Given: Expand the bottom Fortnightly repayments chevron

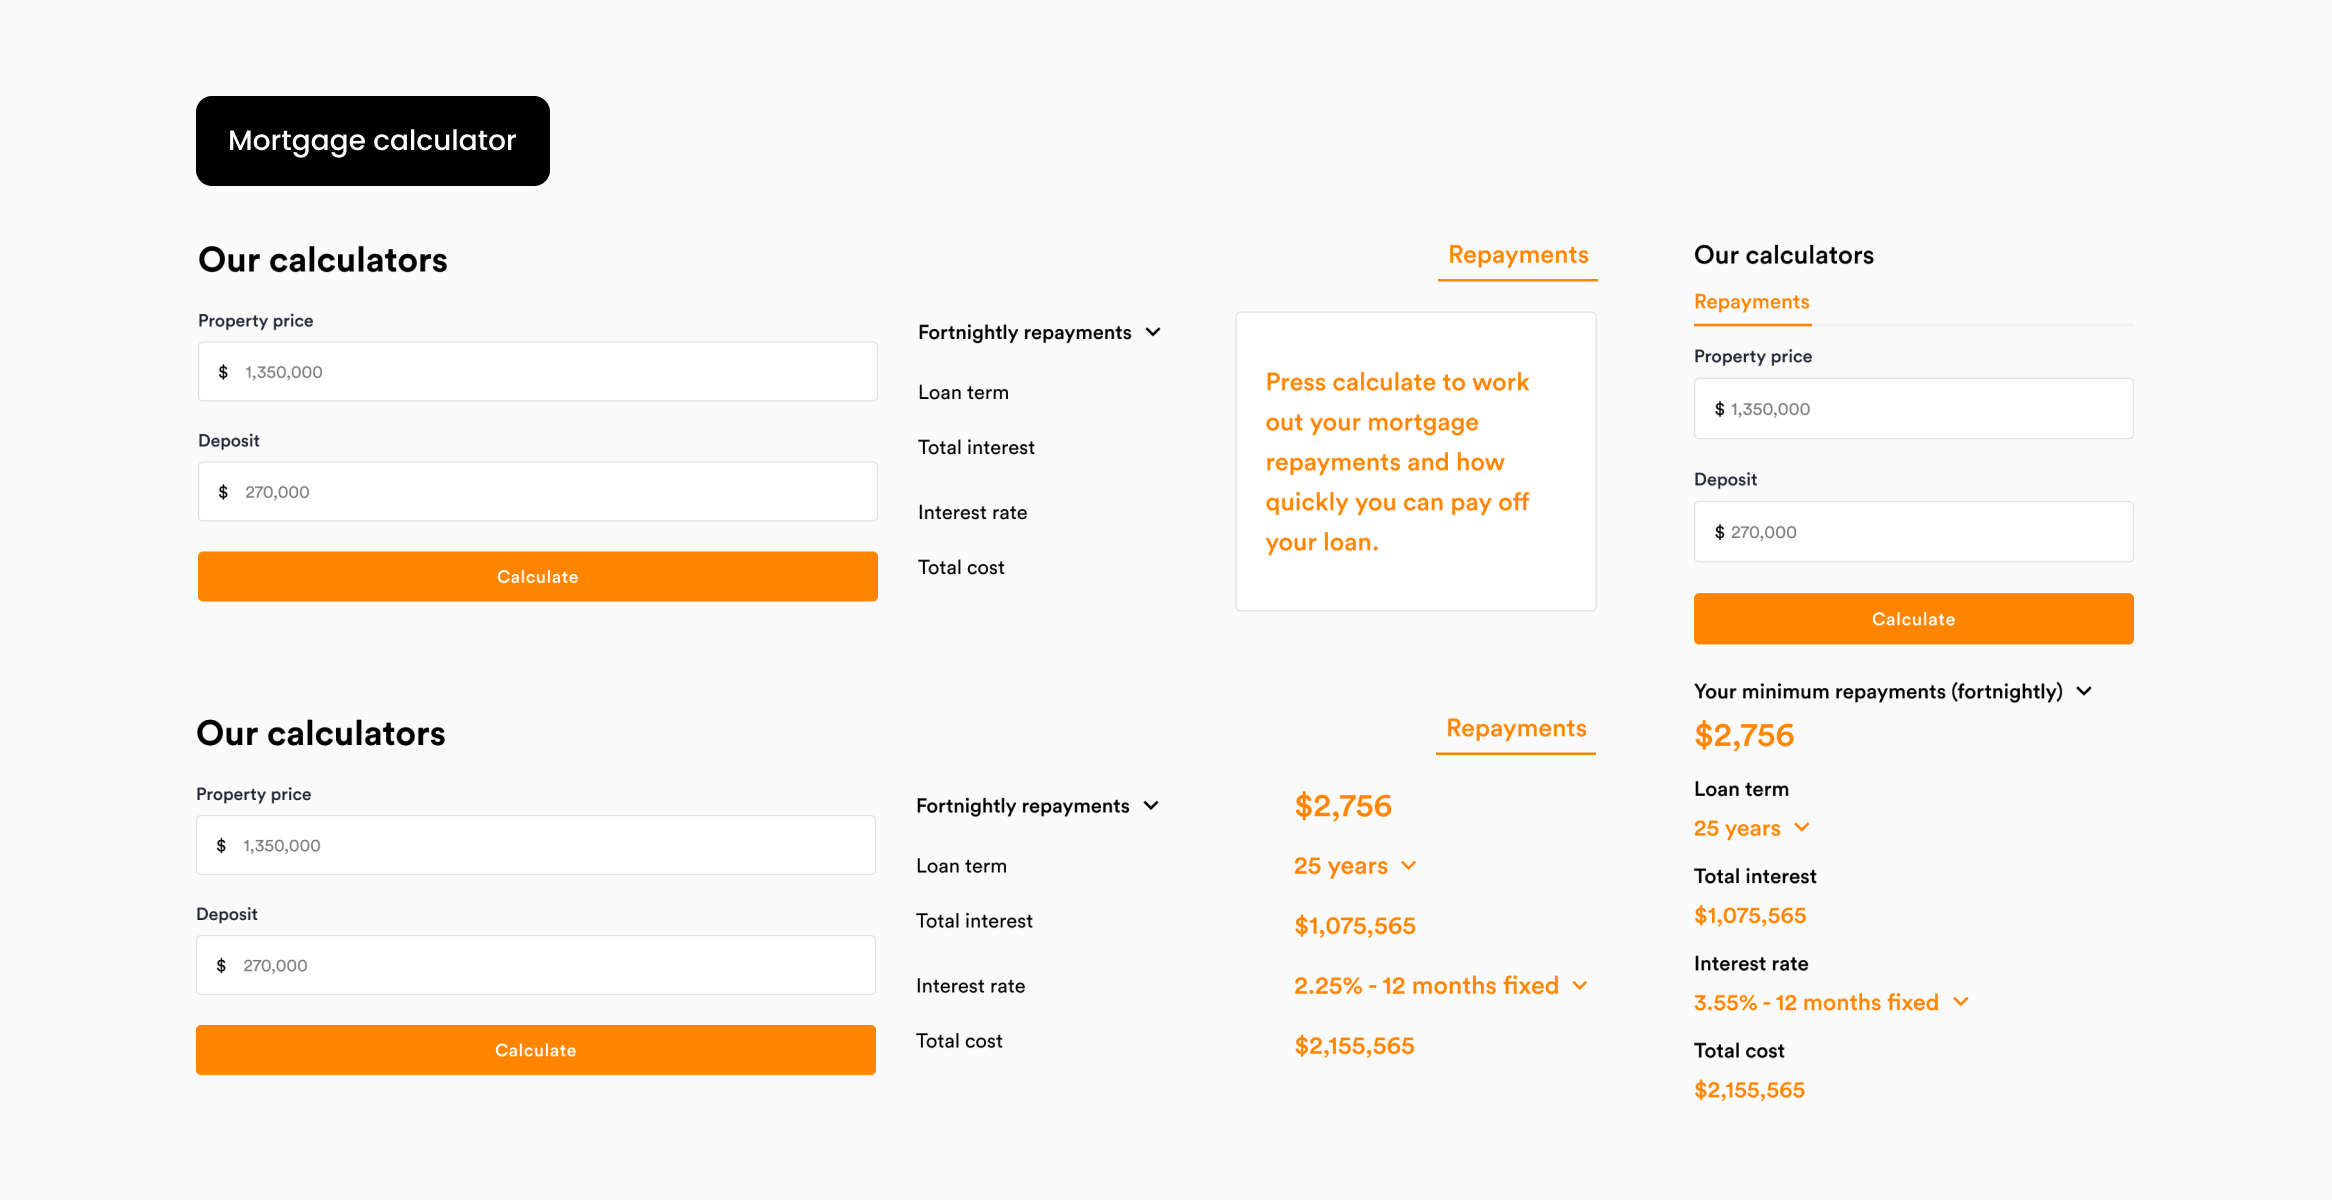Looking at the screenshot, I should pyautogui.click(x=1151, y=806).
